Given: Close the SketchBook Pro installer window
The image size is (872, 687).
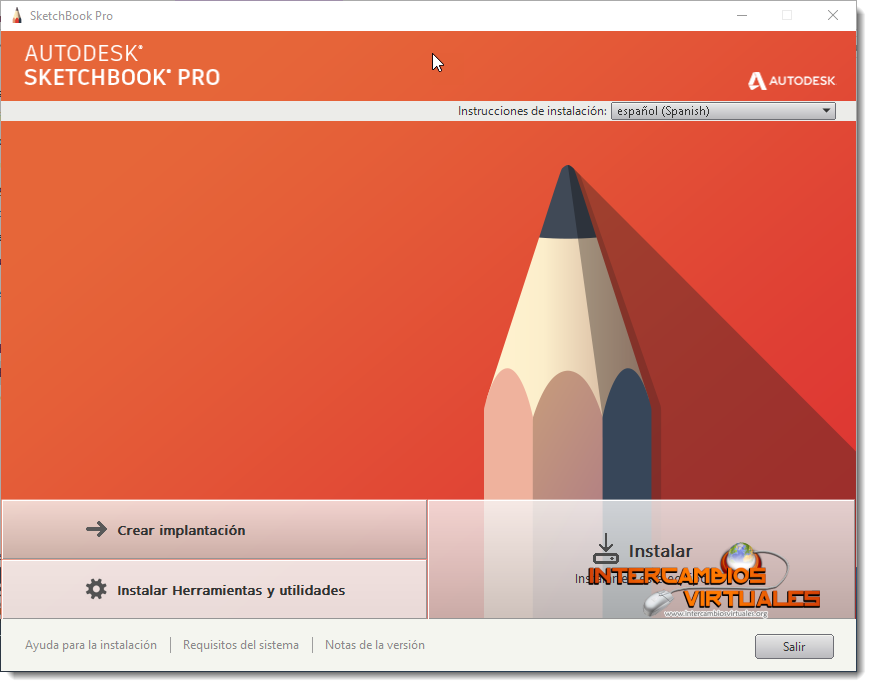Looking at the screenshot, I should [x=833, y=16].
